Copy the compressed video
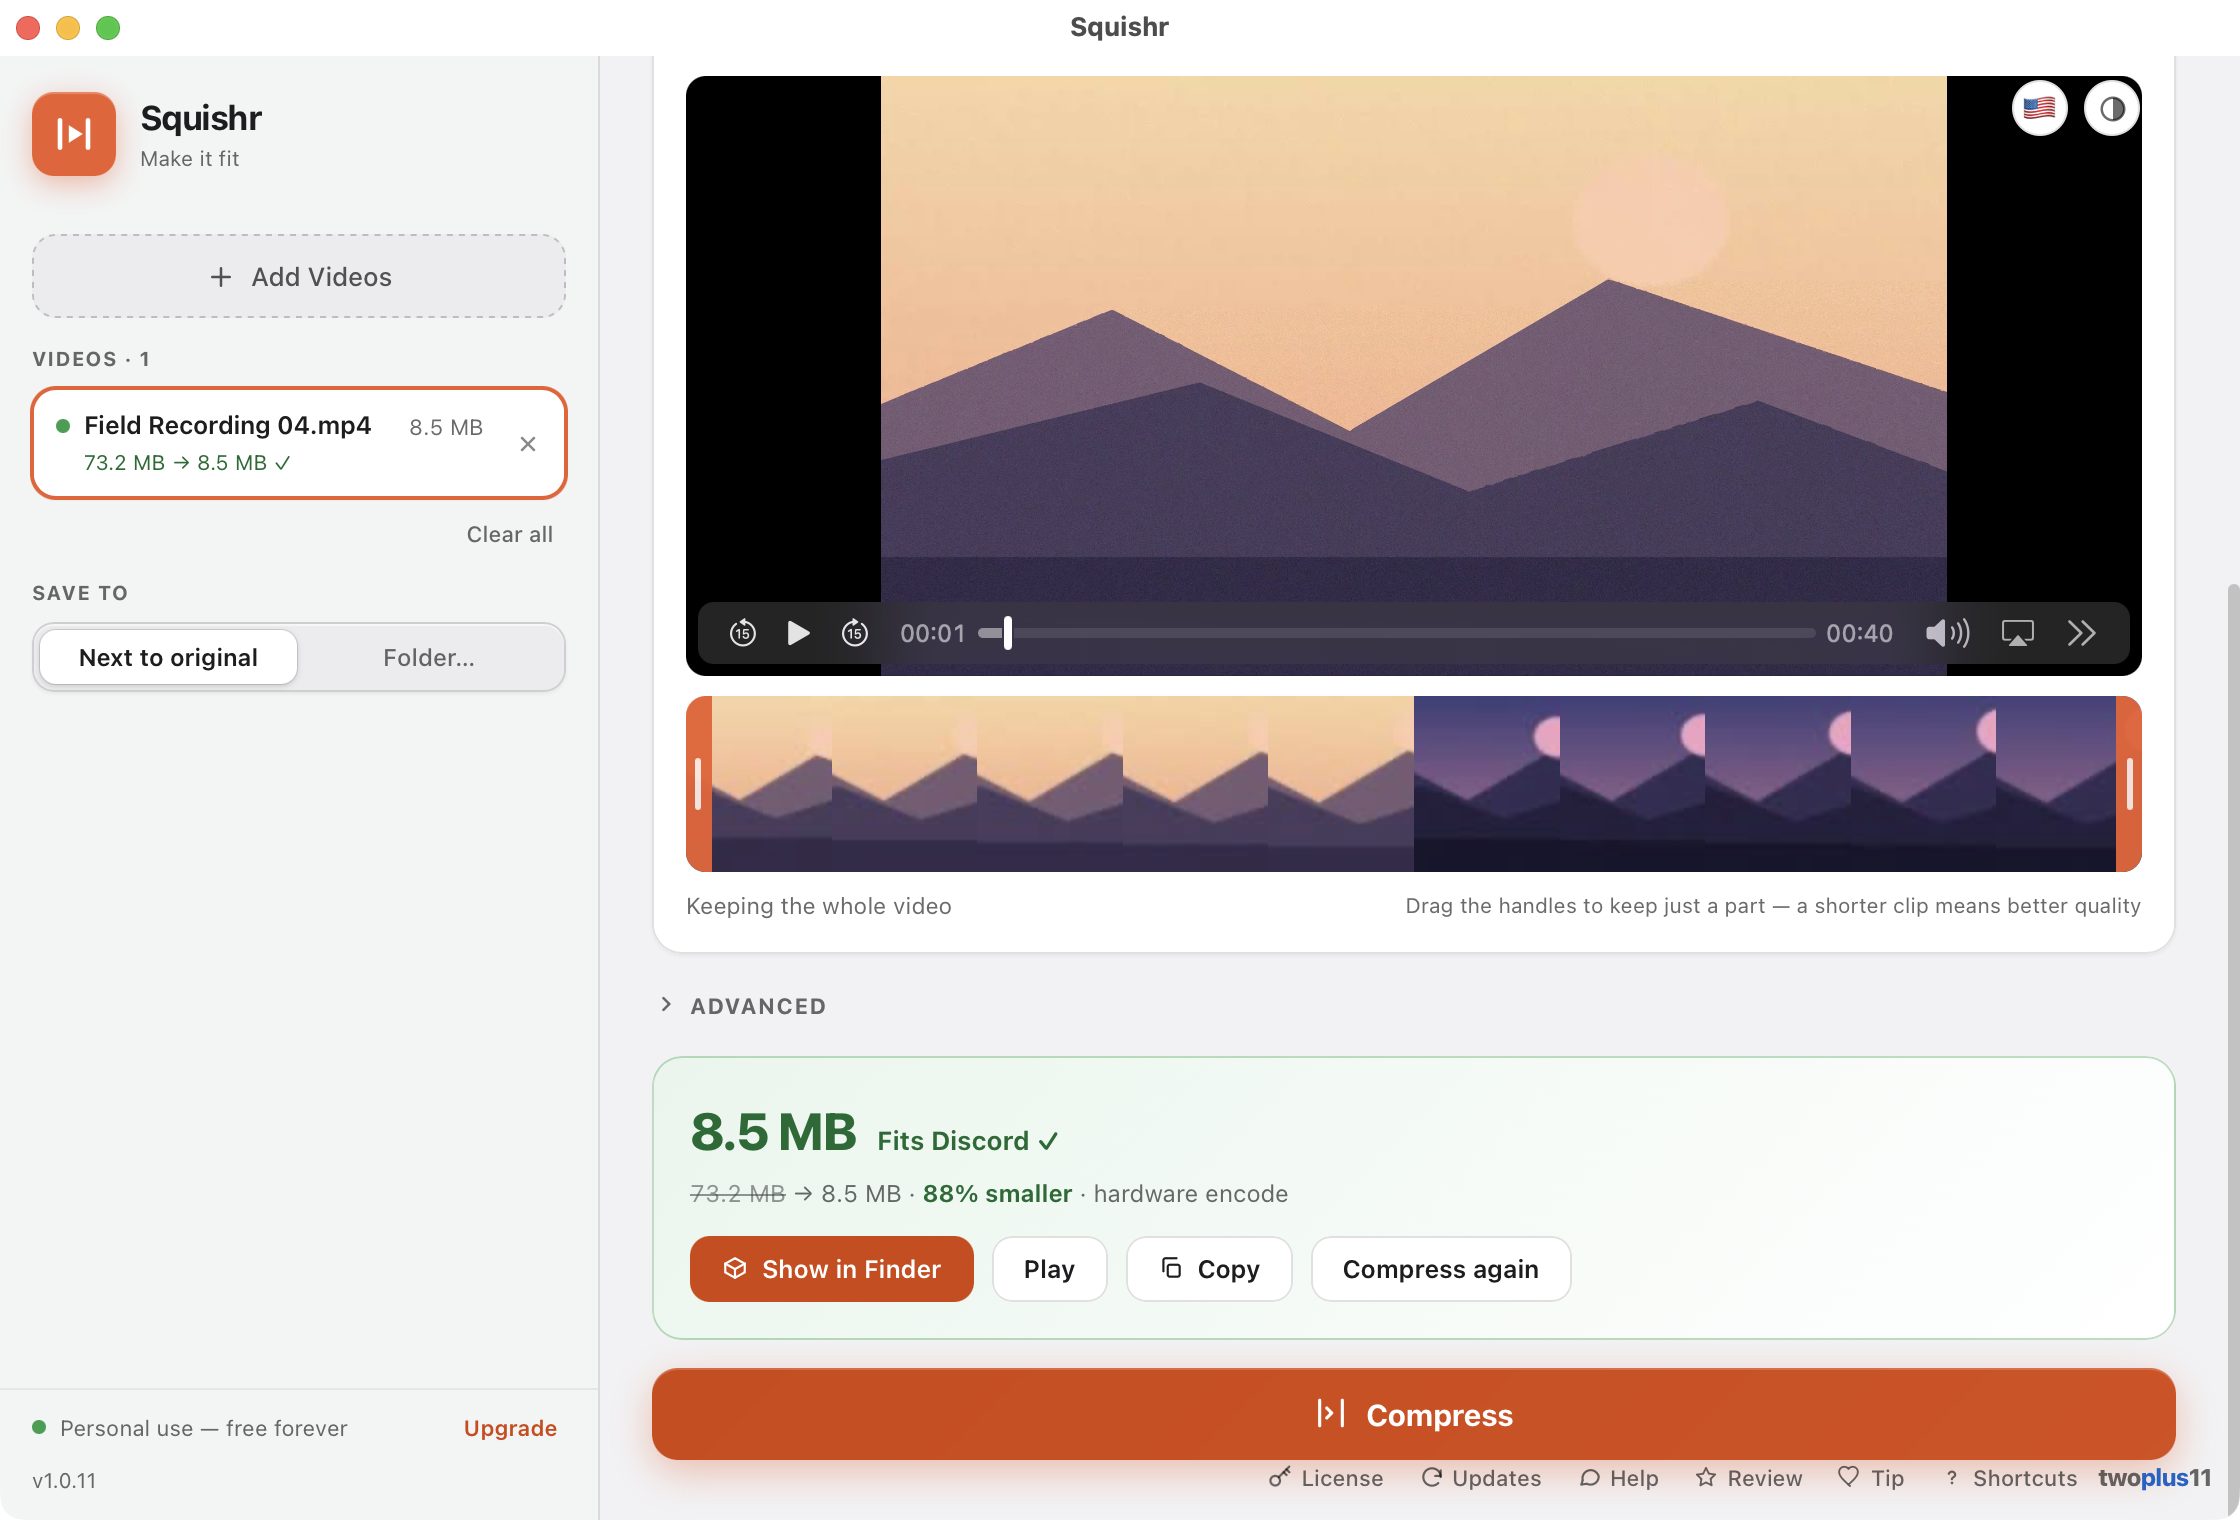This screenshot has width=2240, height=1520. click(x=1209, y=1269)
